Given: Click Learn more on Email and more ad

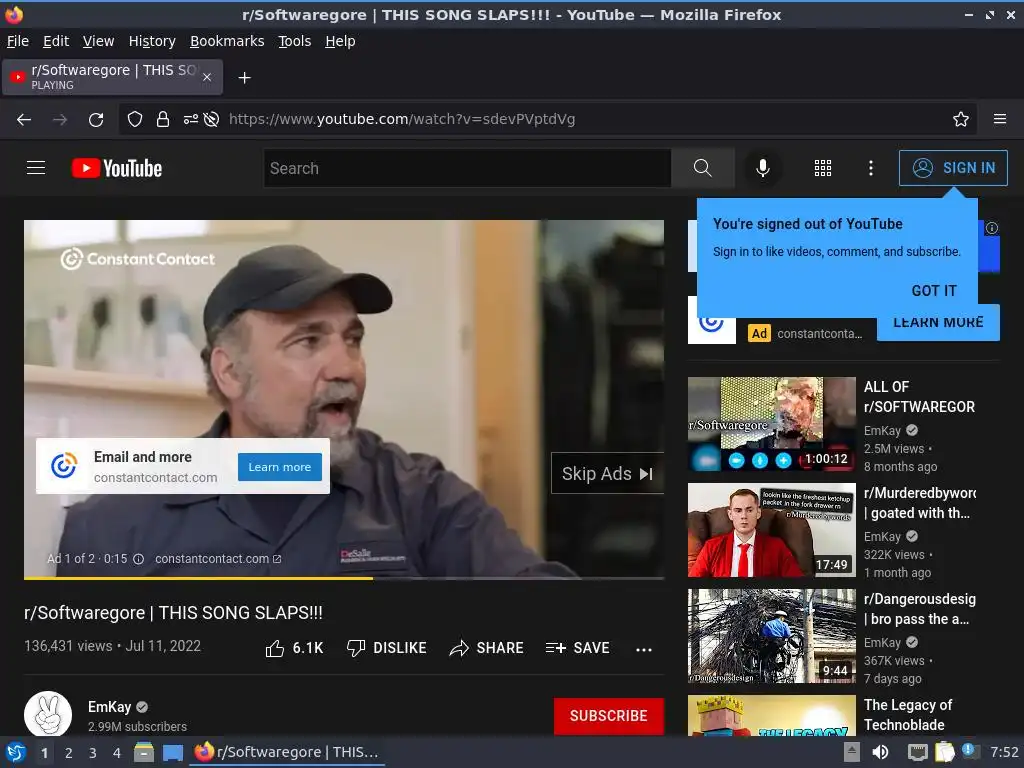Looking at the screenshot, I should click(x=280, y=467).
